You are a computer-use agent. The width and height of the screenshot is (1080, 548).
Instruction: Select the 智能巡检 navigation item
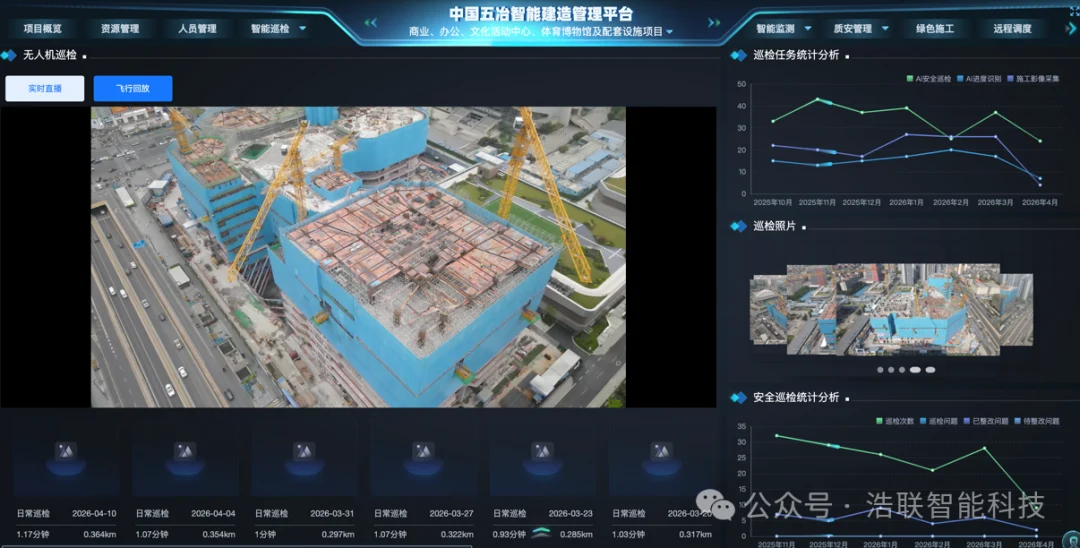pyautogui.click(x=270, y=28)
